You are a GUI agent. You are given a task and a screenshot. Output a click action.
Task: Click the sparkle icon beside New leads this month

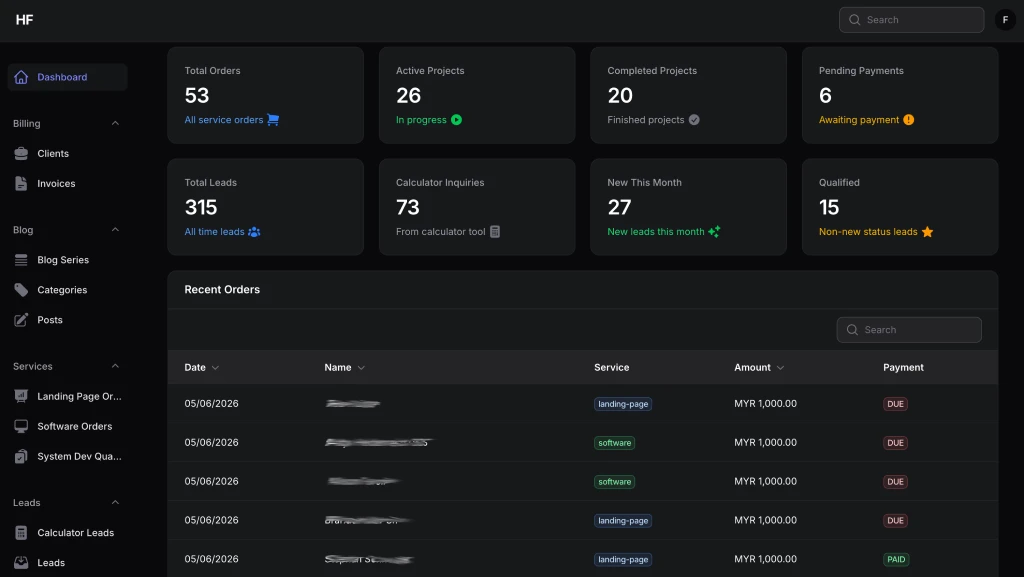point(714,231)
